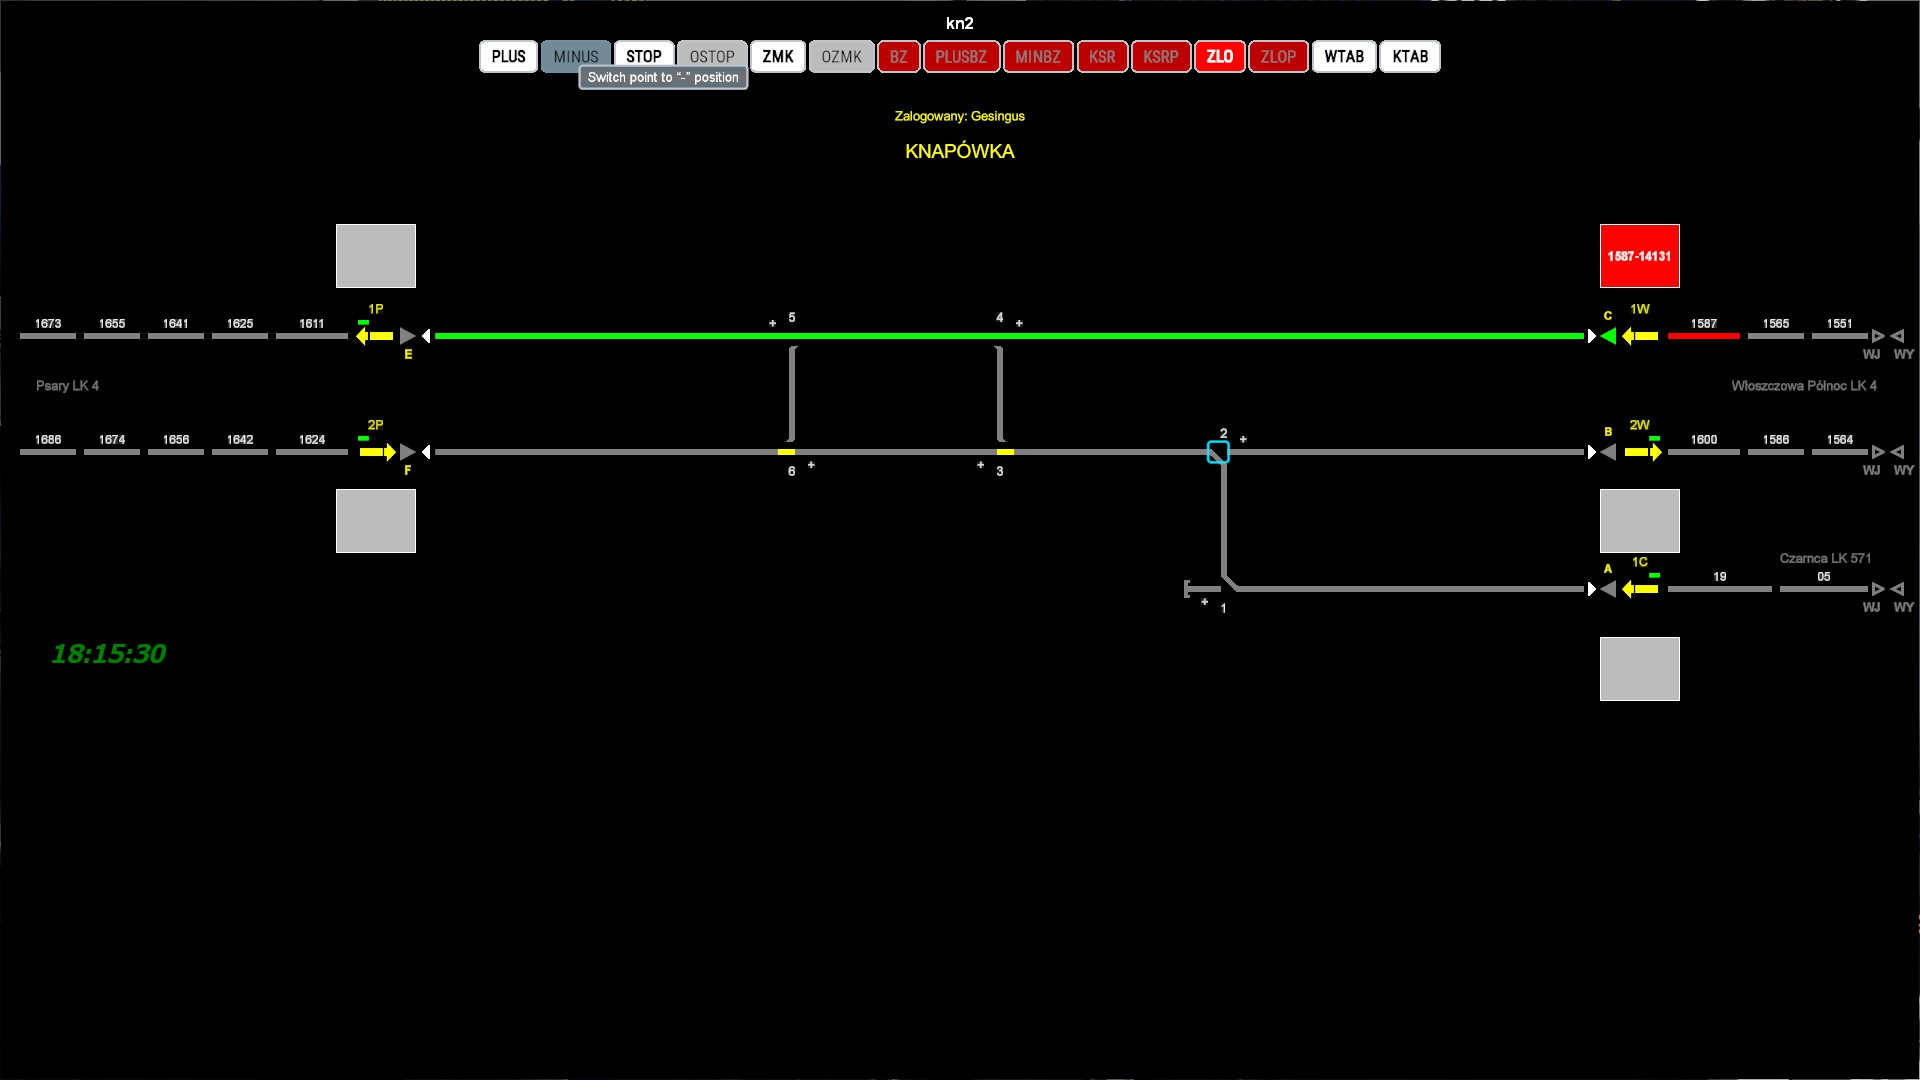
Task: Click the yellow 1P signal arrow
Action: click(375, 336)
